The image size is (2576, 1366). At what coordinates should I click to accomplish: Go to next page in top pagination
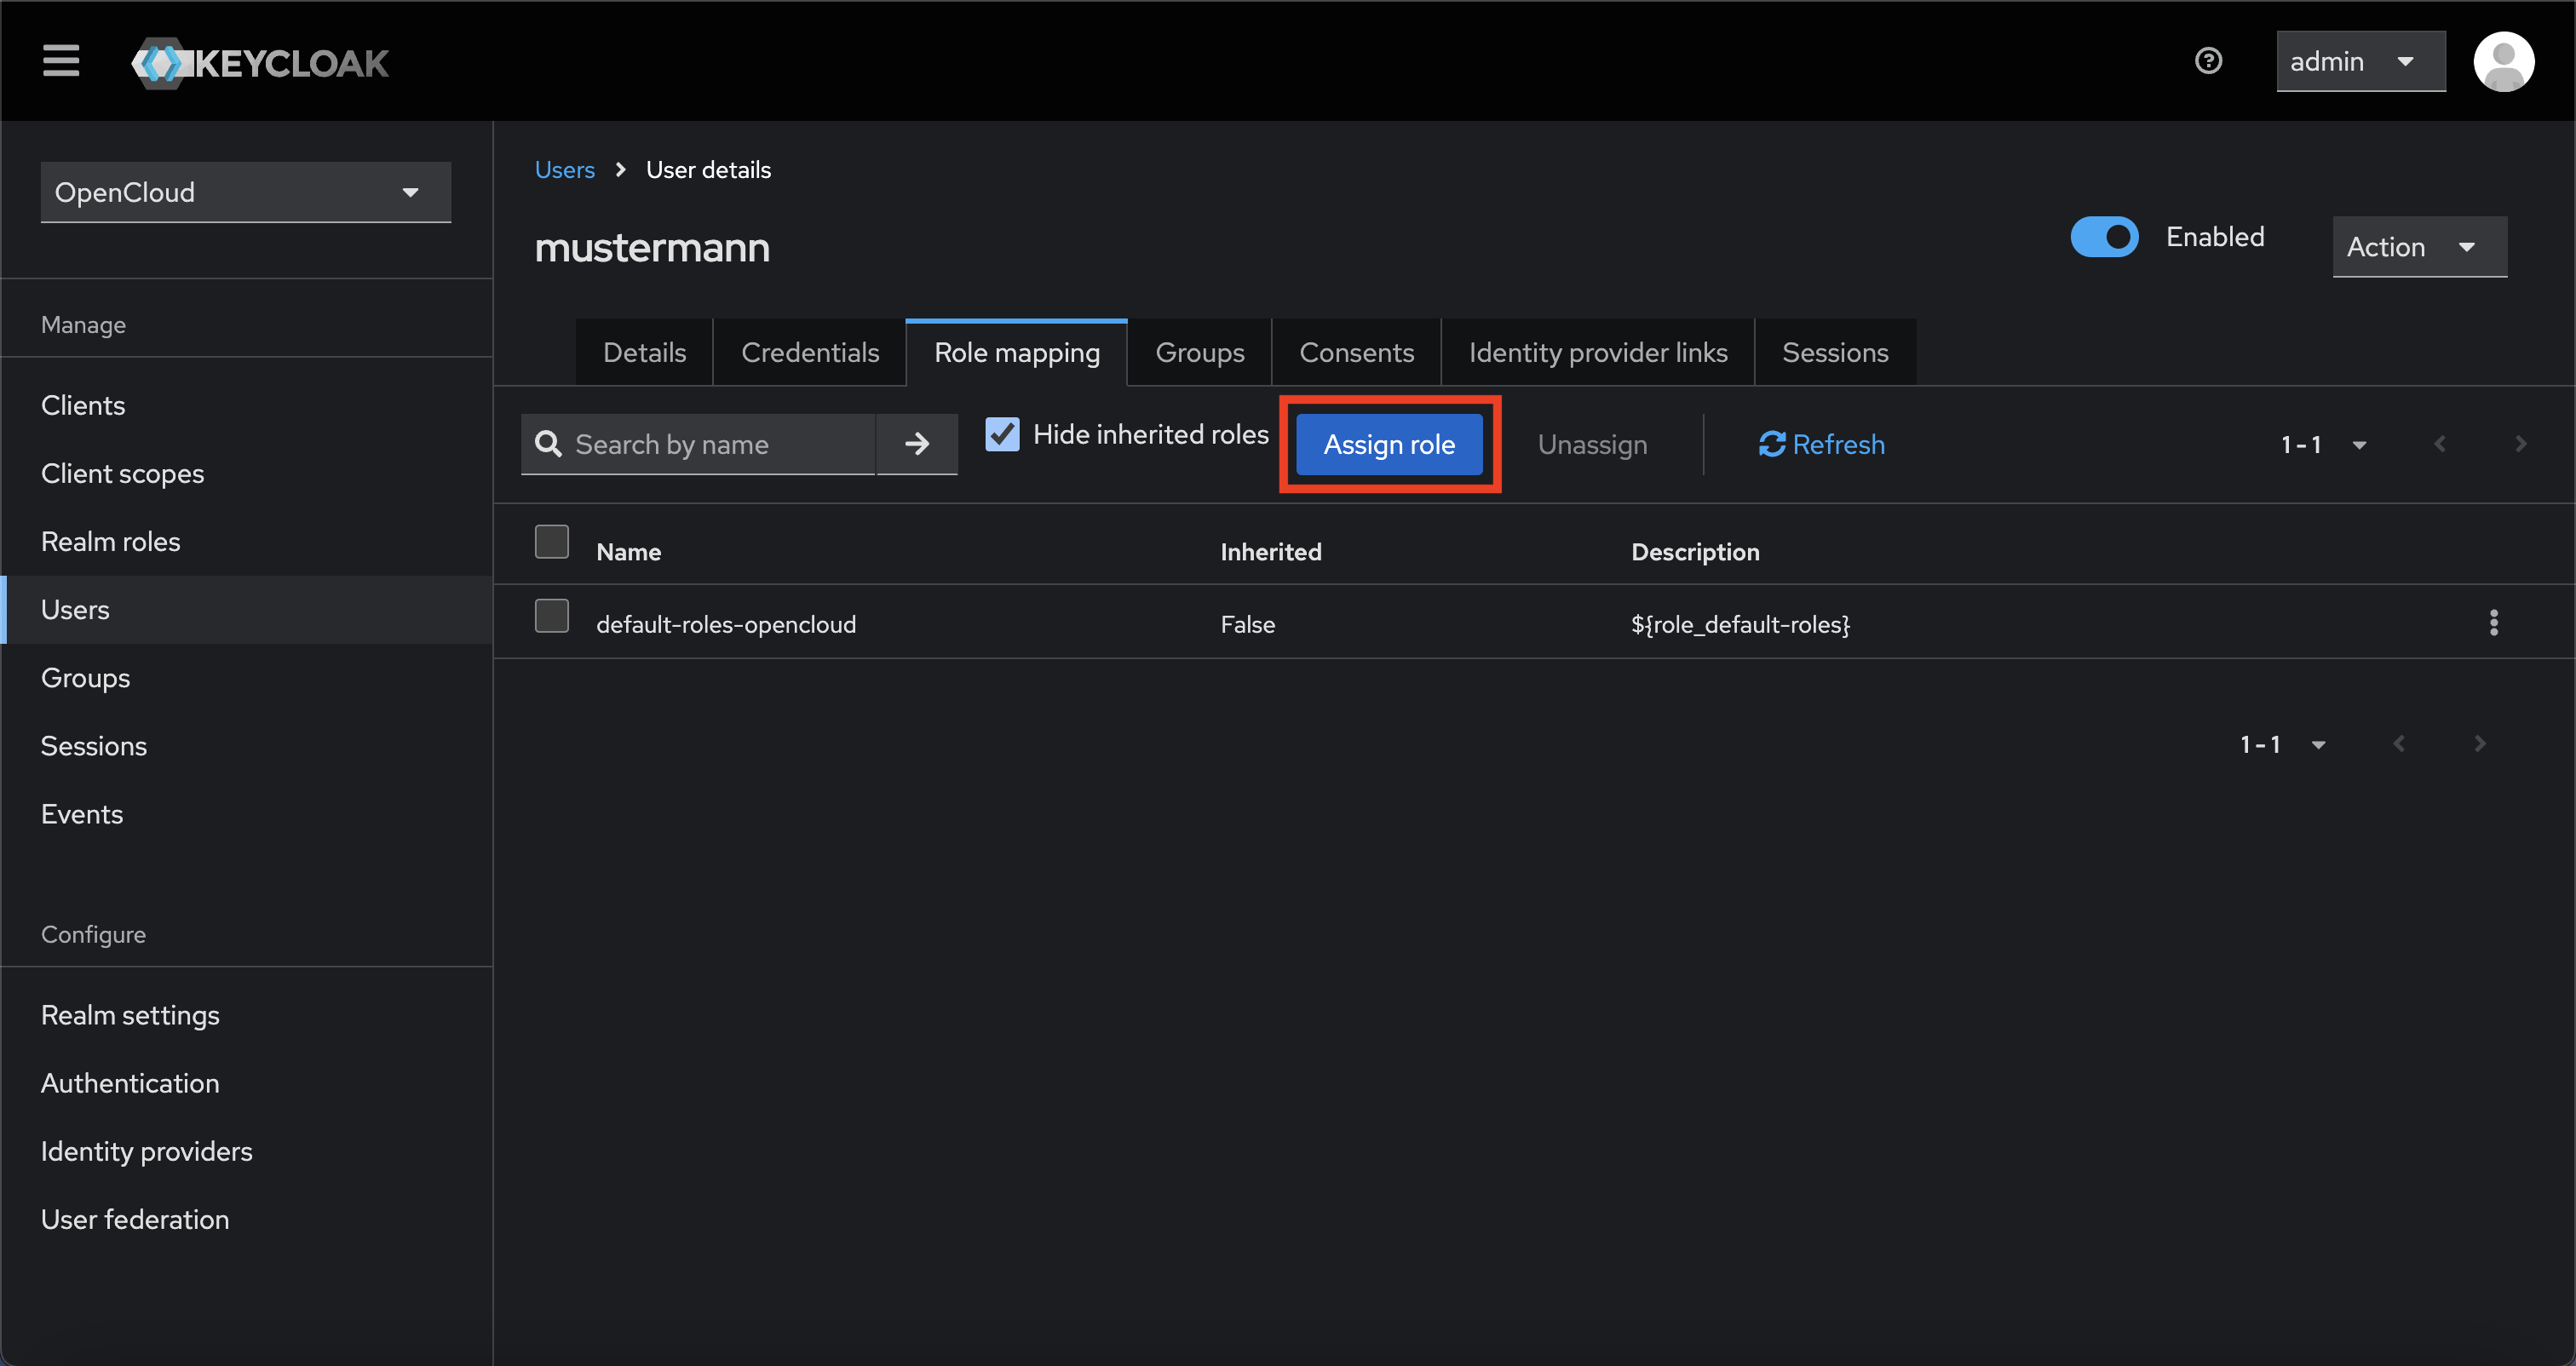point(2520,444)
